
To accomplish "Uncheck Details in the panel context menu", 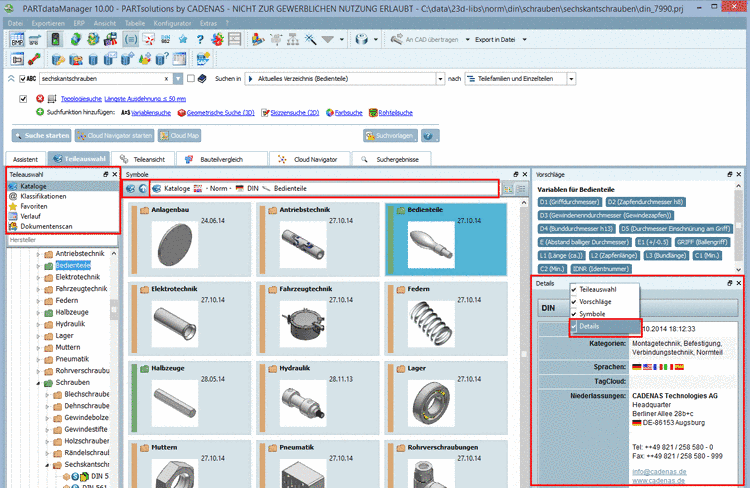I will [604, 326].
